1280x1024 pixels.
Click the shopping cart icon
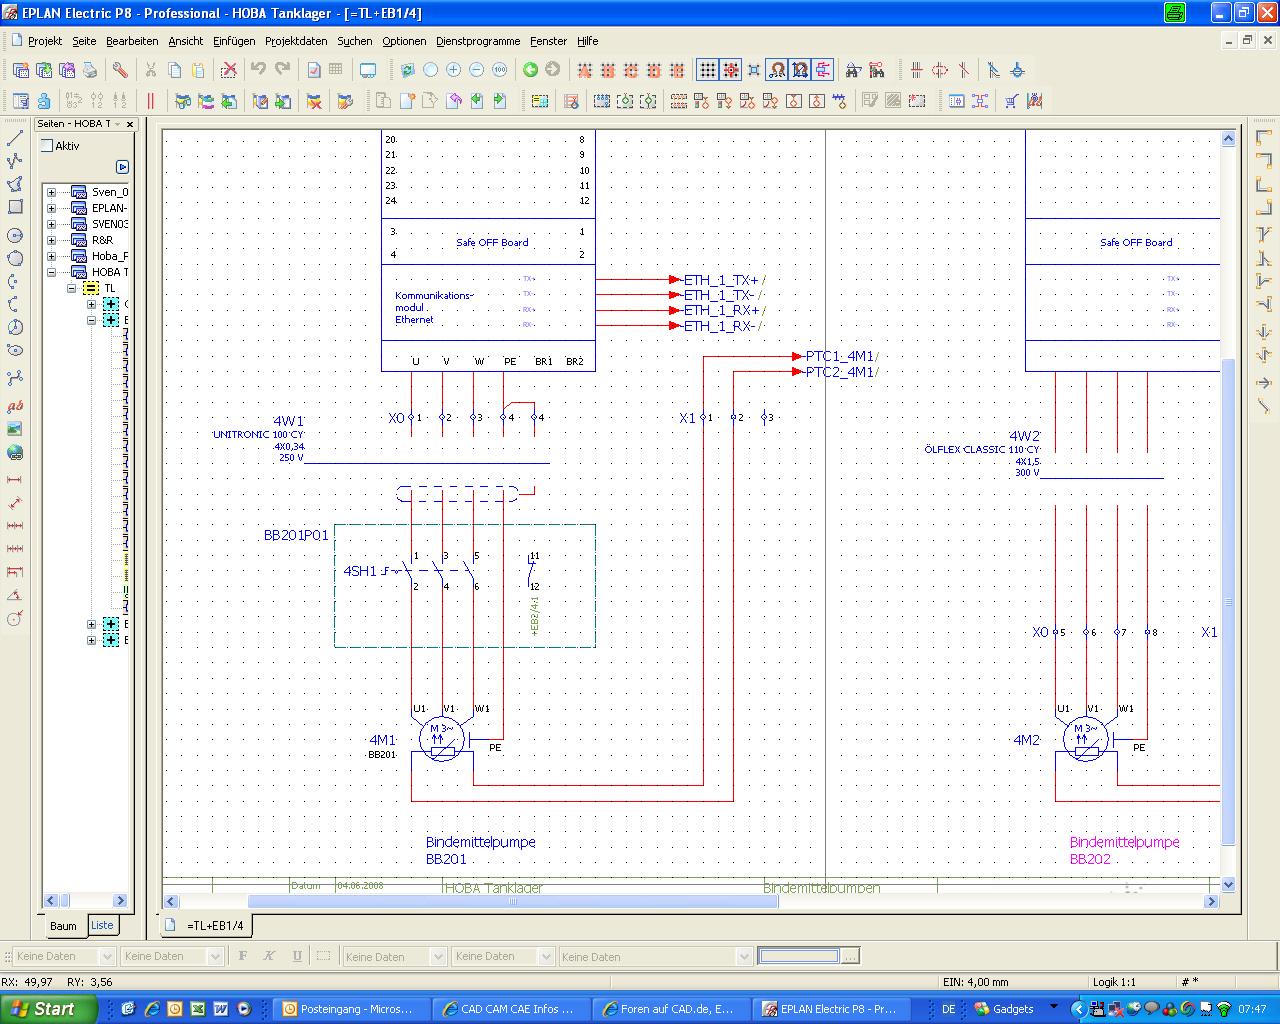pyautogui.click(x=1011, y=101)
